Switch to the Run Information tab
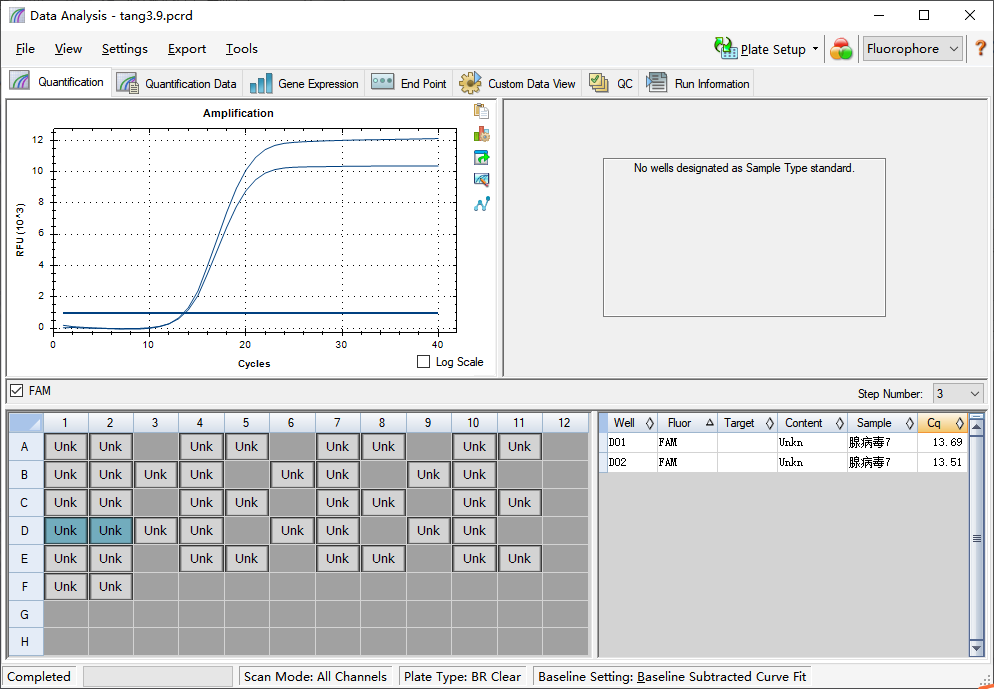The width and height of the screenshot is (994, 689). pos(697,83)
